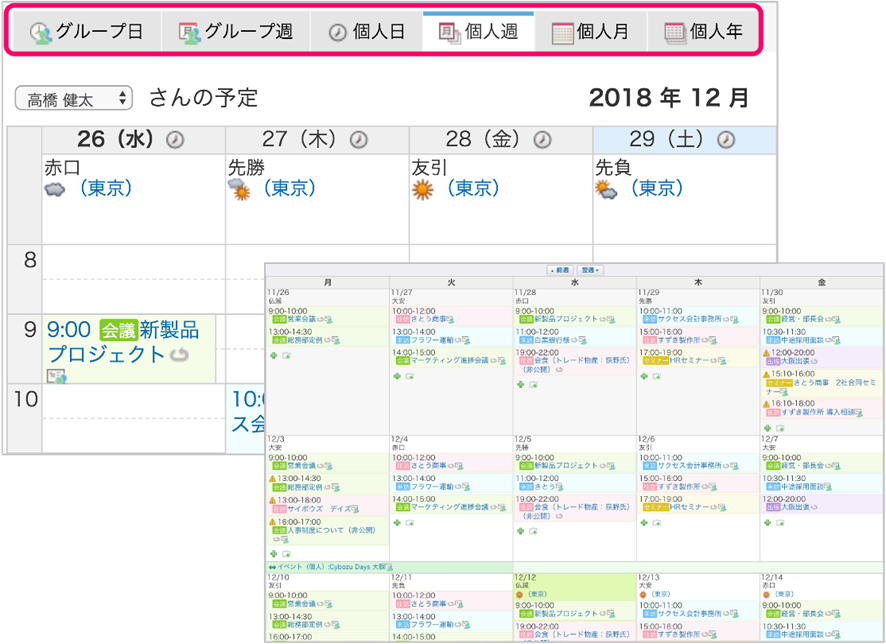Click the attendee icon below 9:00 新製品プロジェクト
Image resolution: width=886 pixels, height=644 pixels.
point(56,376)
